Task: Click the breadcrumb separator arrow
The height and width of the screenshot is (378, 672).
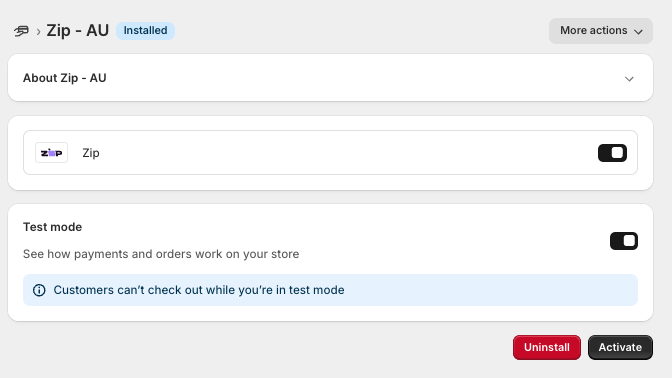Action: [x=38, y=31]
